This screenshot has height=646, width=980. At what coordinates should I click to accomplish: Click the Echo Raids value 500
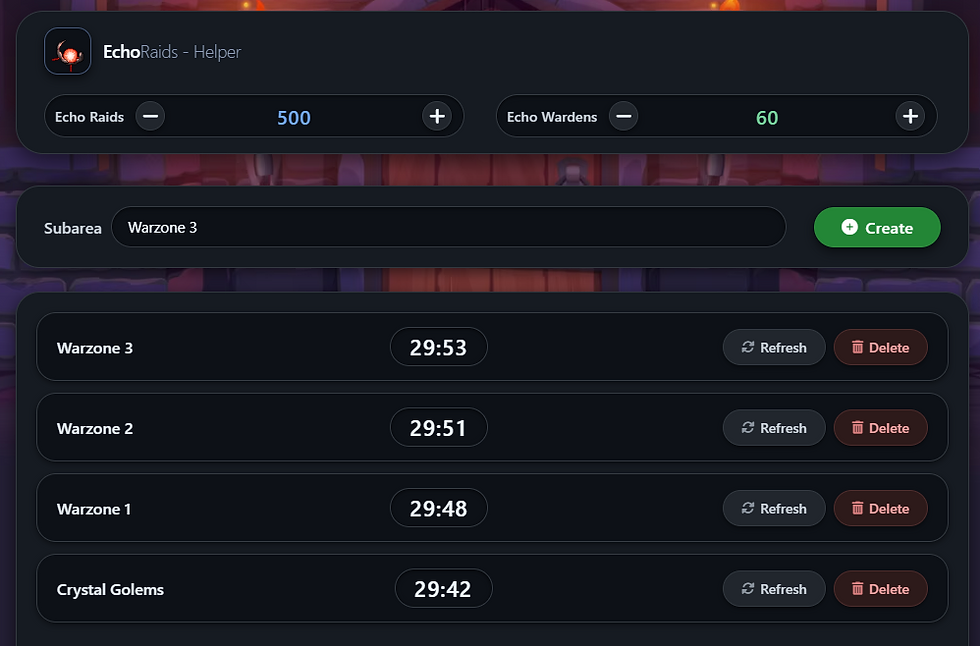click(x=294, y=117)
